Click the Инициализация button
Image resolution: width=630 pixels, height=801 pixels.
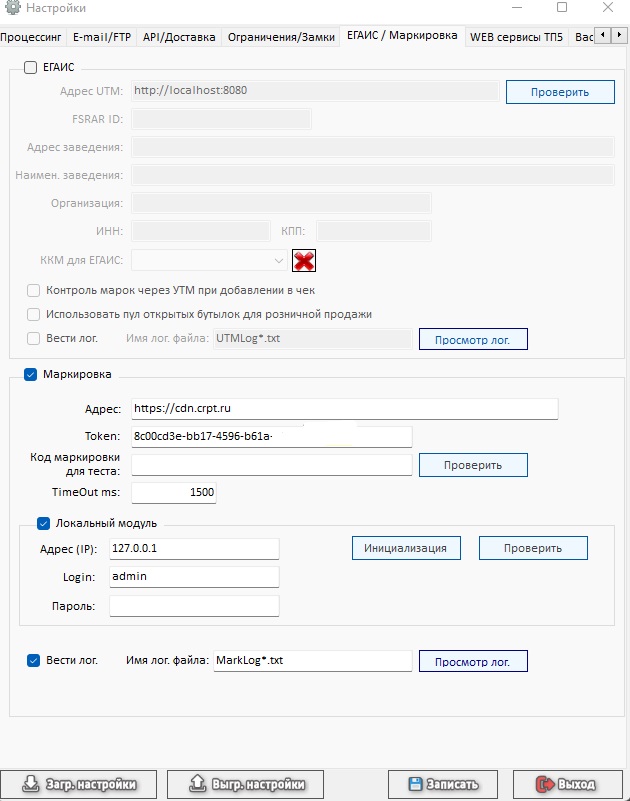(x=406, y=548)
